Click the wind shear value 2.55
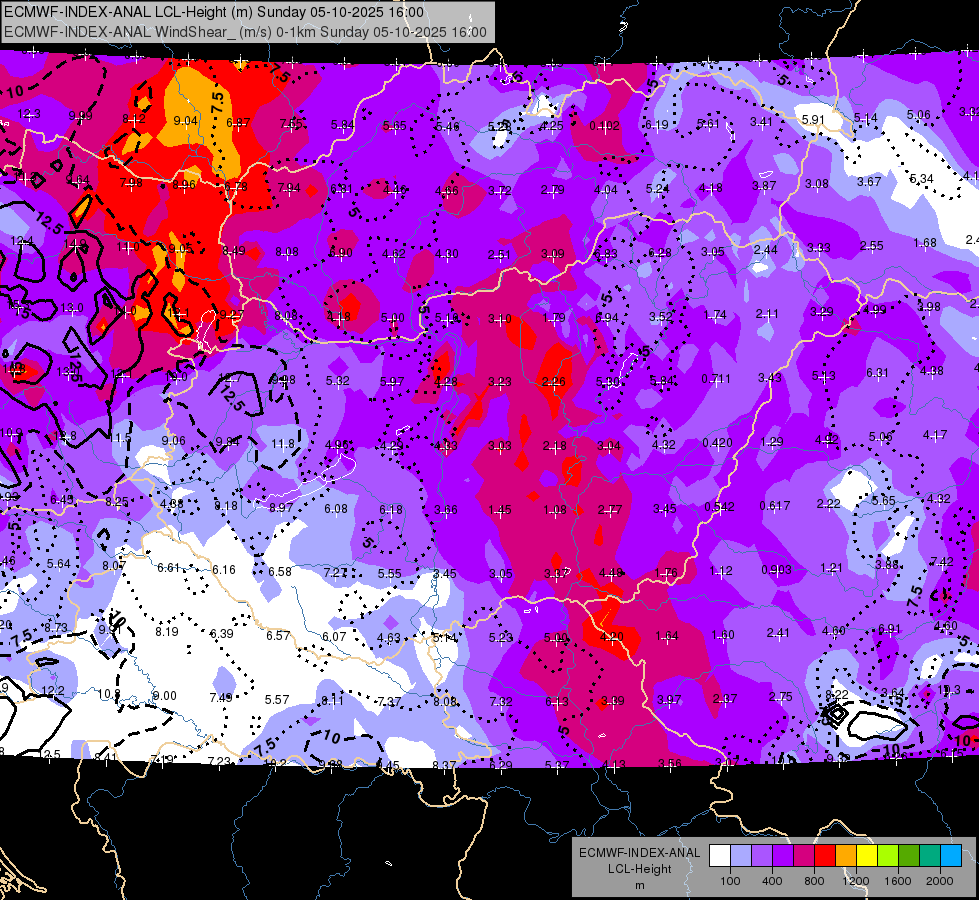 pyautogui.click(x=872, y=245)
